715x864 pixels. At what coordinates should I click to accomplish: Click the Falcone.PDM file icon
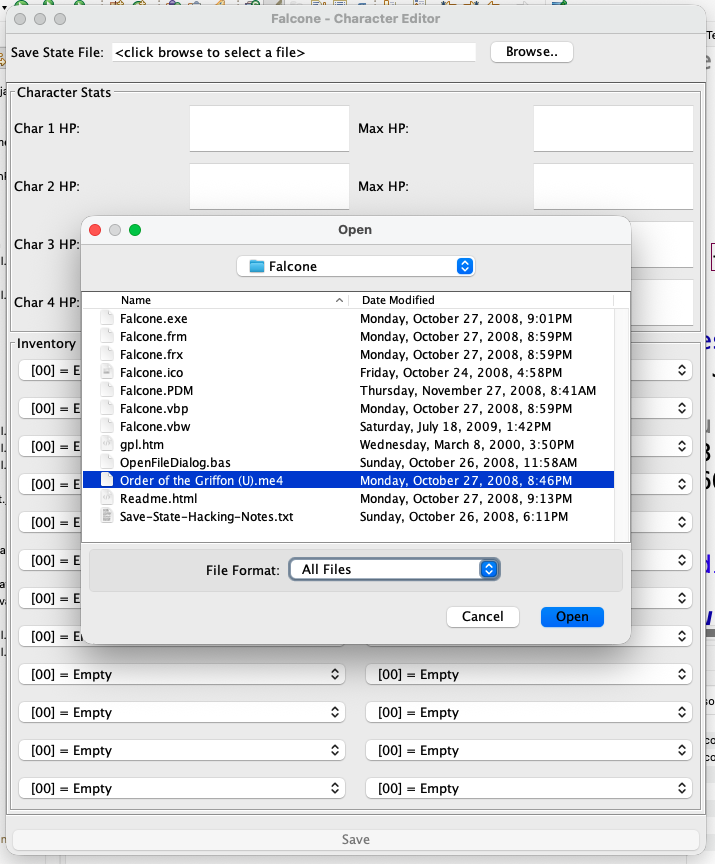107,390
